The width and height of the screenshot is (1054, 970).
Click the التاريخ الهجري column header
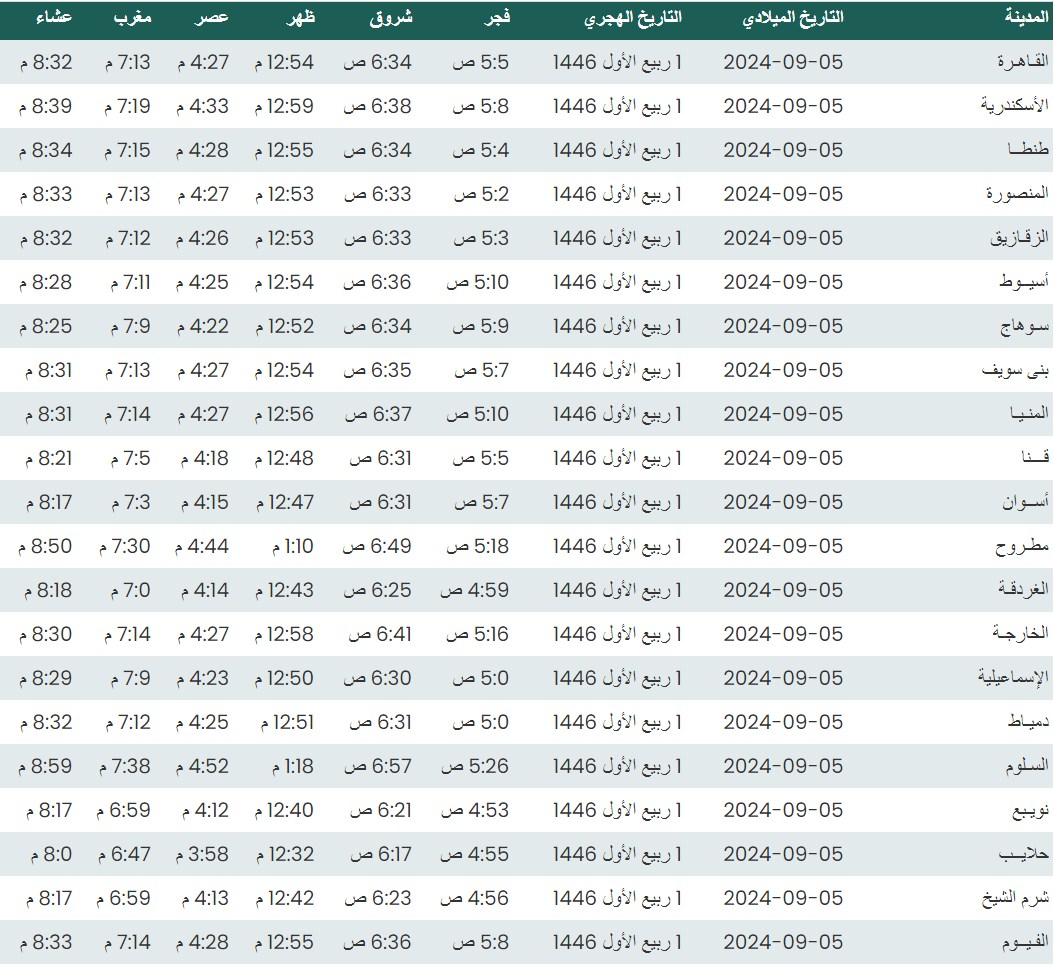pyautogui.click(x=632, y=18)
